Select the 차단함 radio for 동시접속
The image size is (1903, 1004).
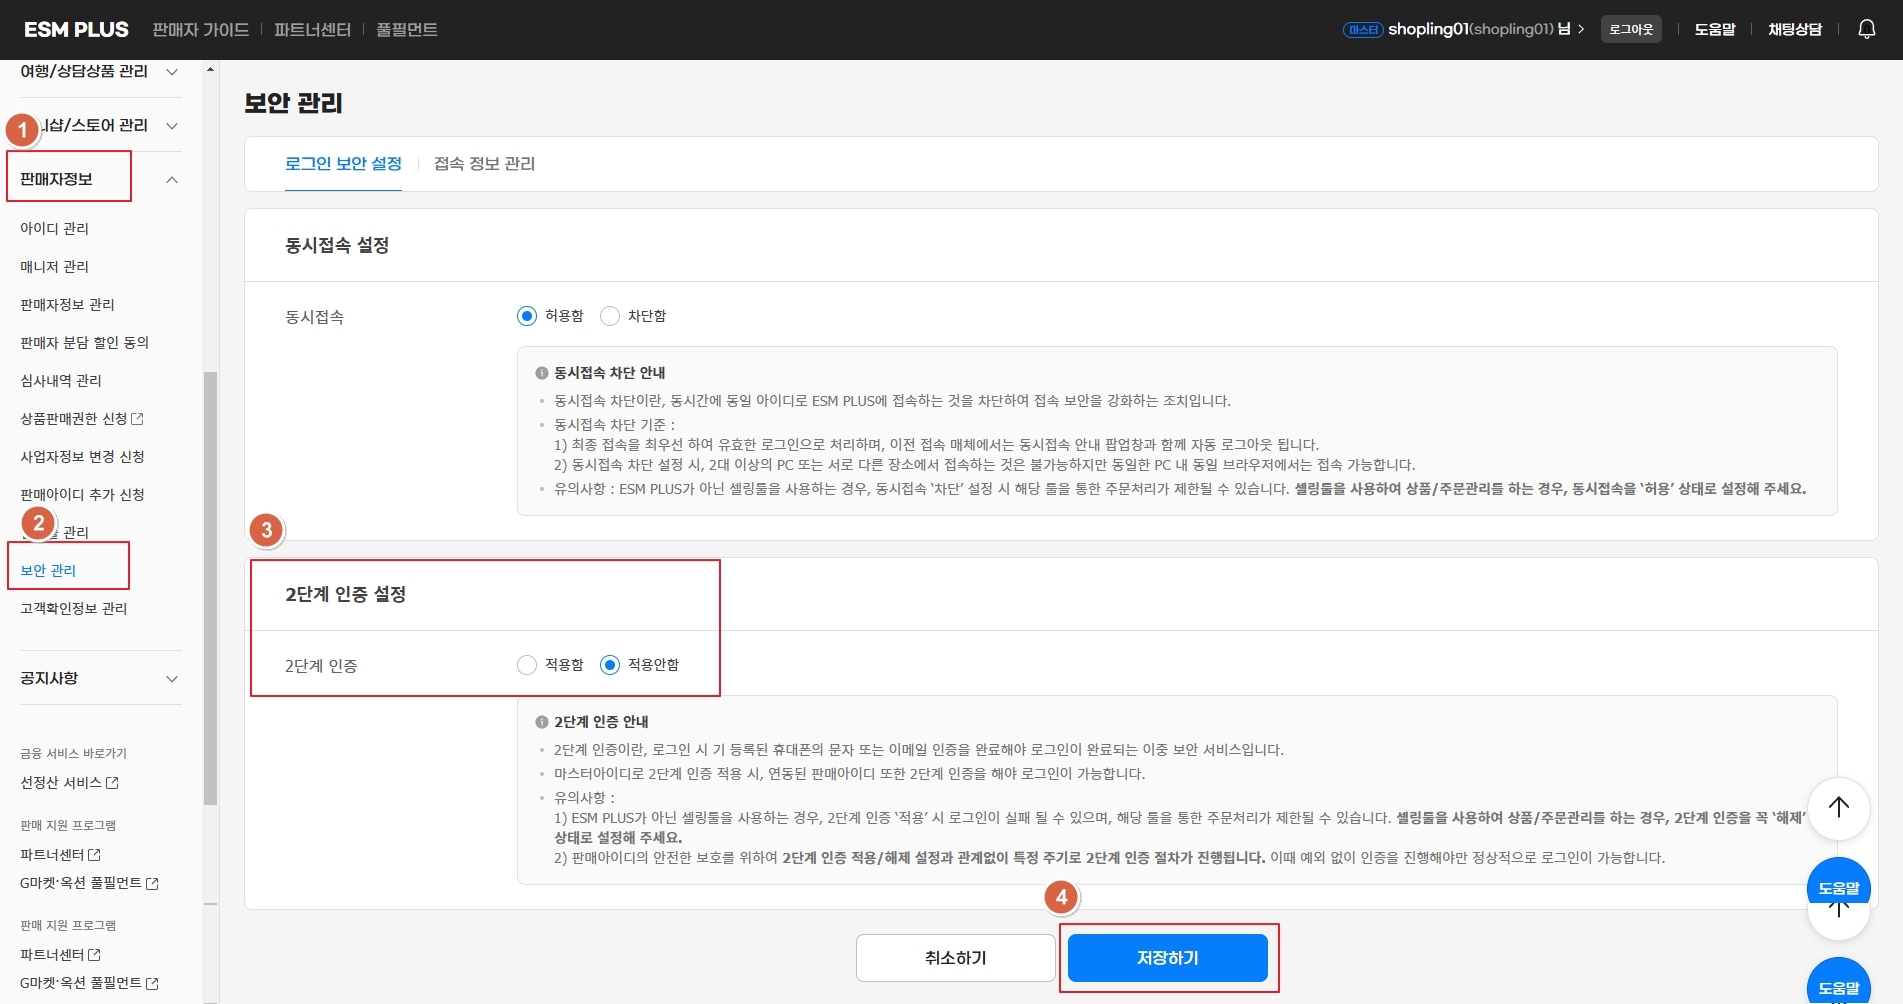coord(610,315)
